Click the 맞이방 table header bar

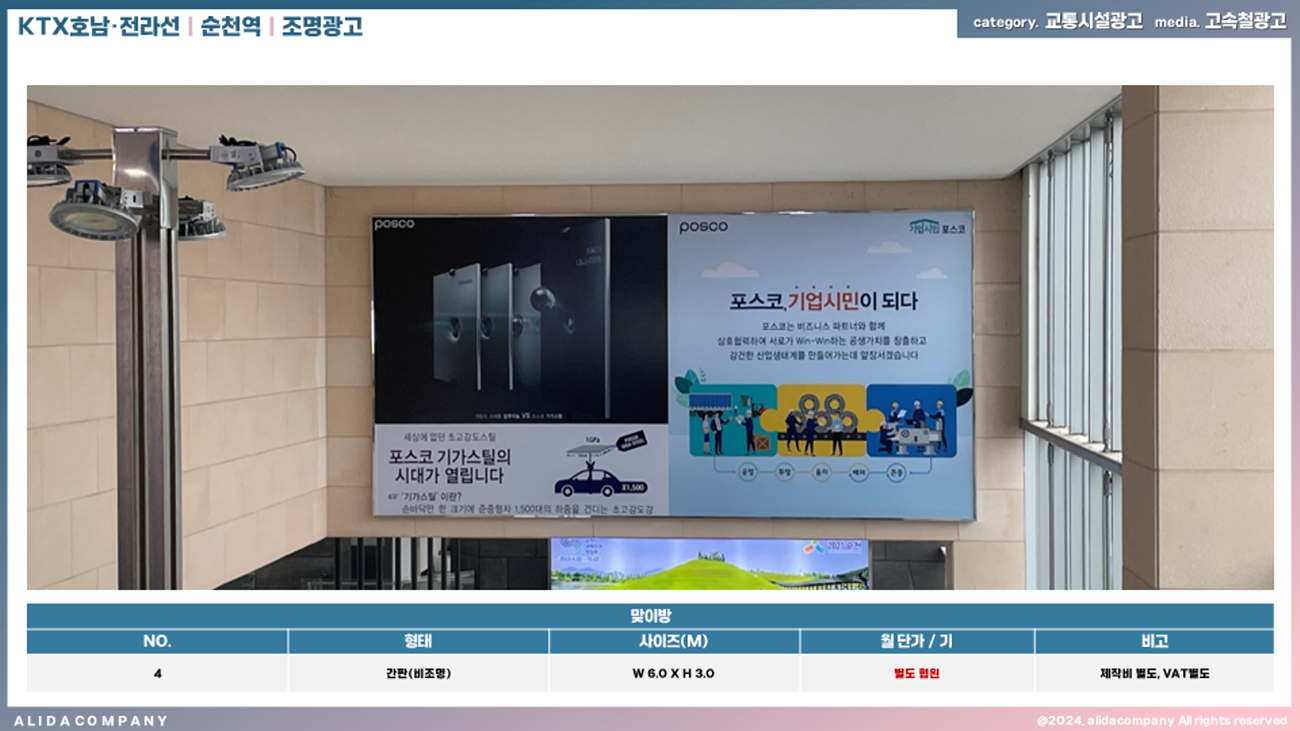point(650,616)
